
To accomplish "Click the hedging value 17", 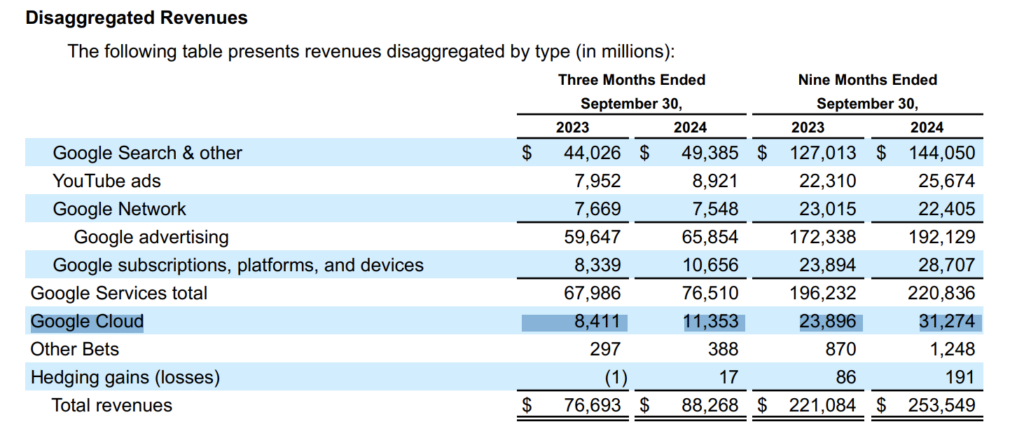I will [x=728, y=377].
